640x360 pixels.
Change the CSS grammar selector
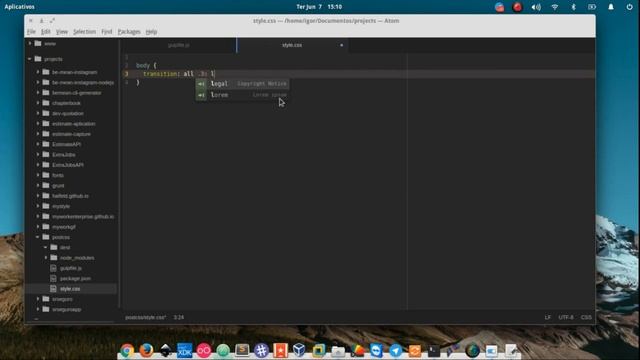click(586, 317)
